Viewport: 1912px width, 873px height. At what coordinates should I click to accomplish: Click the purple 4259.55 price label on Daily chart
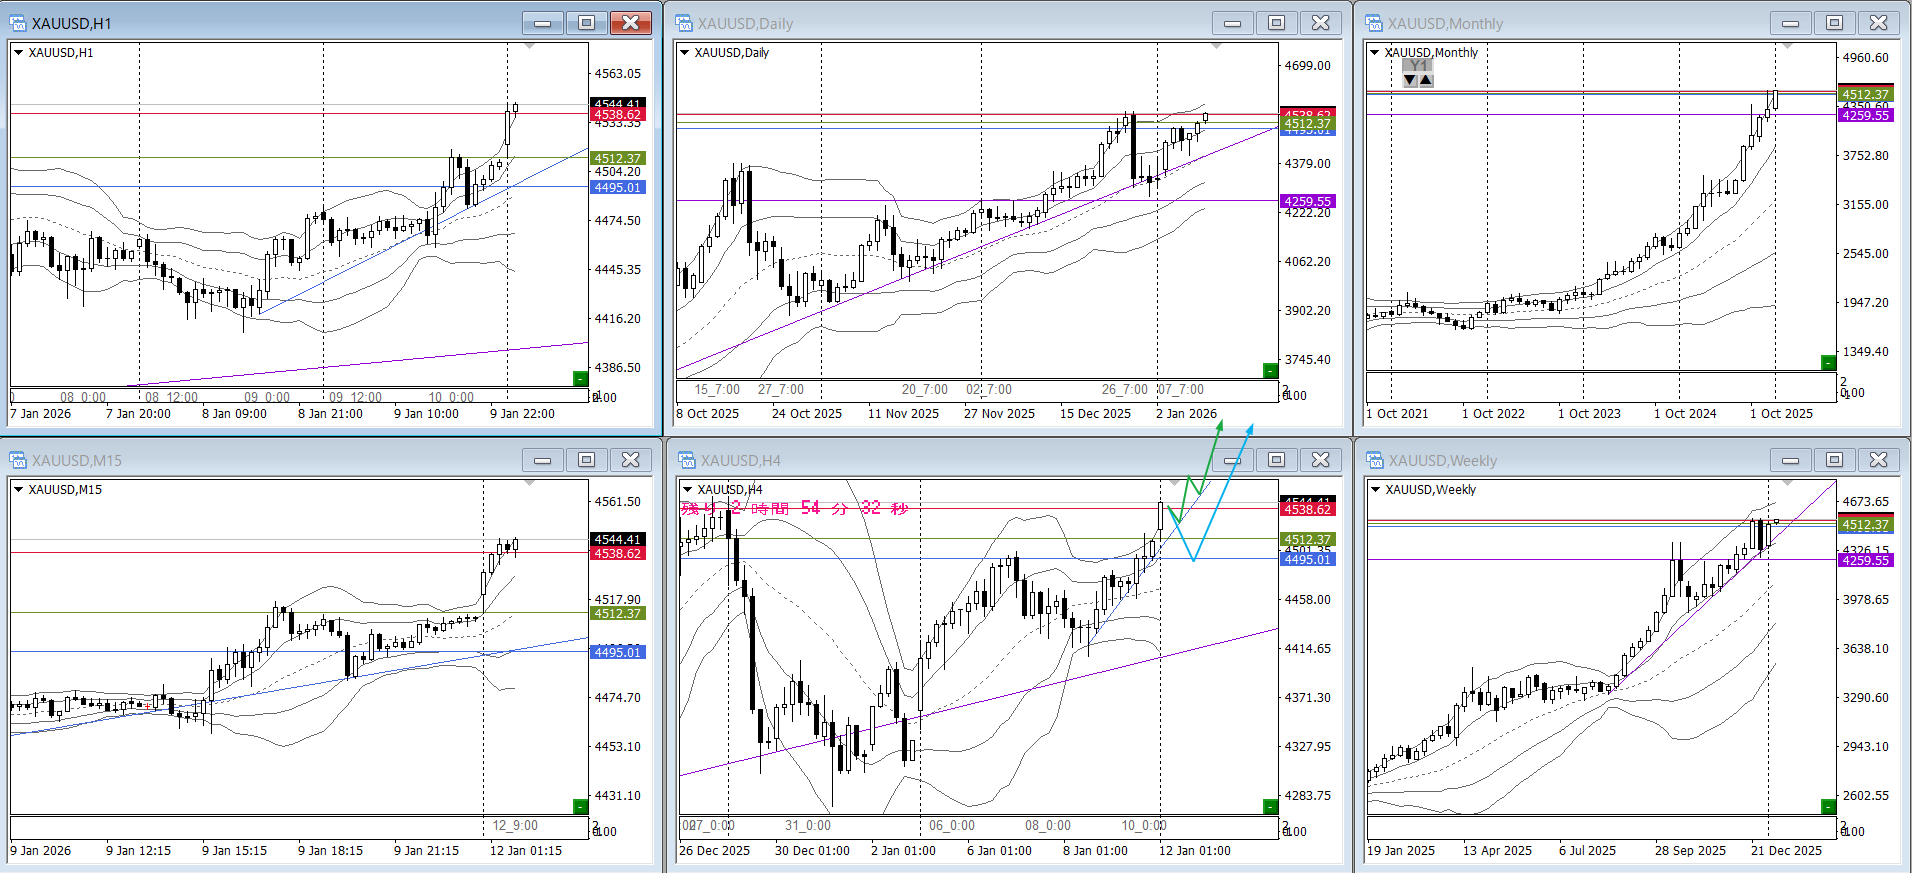pos(1307,201)
